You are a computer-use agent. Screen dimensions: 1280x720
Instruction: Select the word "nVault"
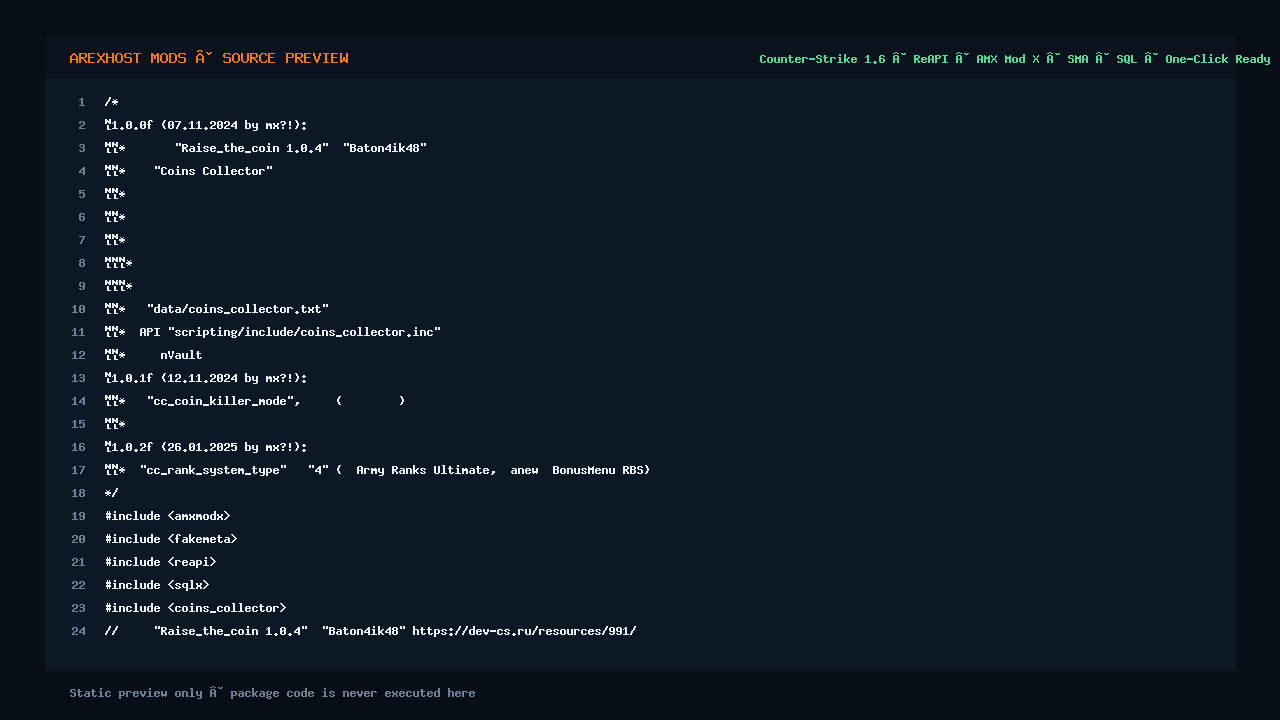pos(181,355)
